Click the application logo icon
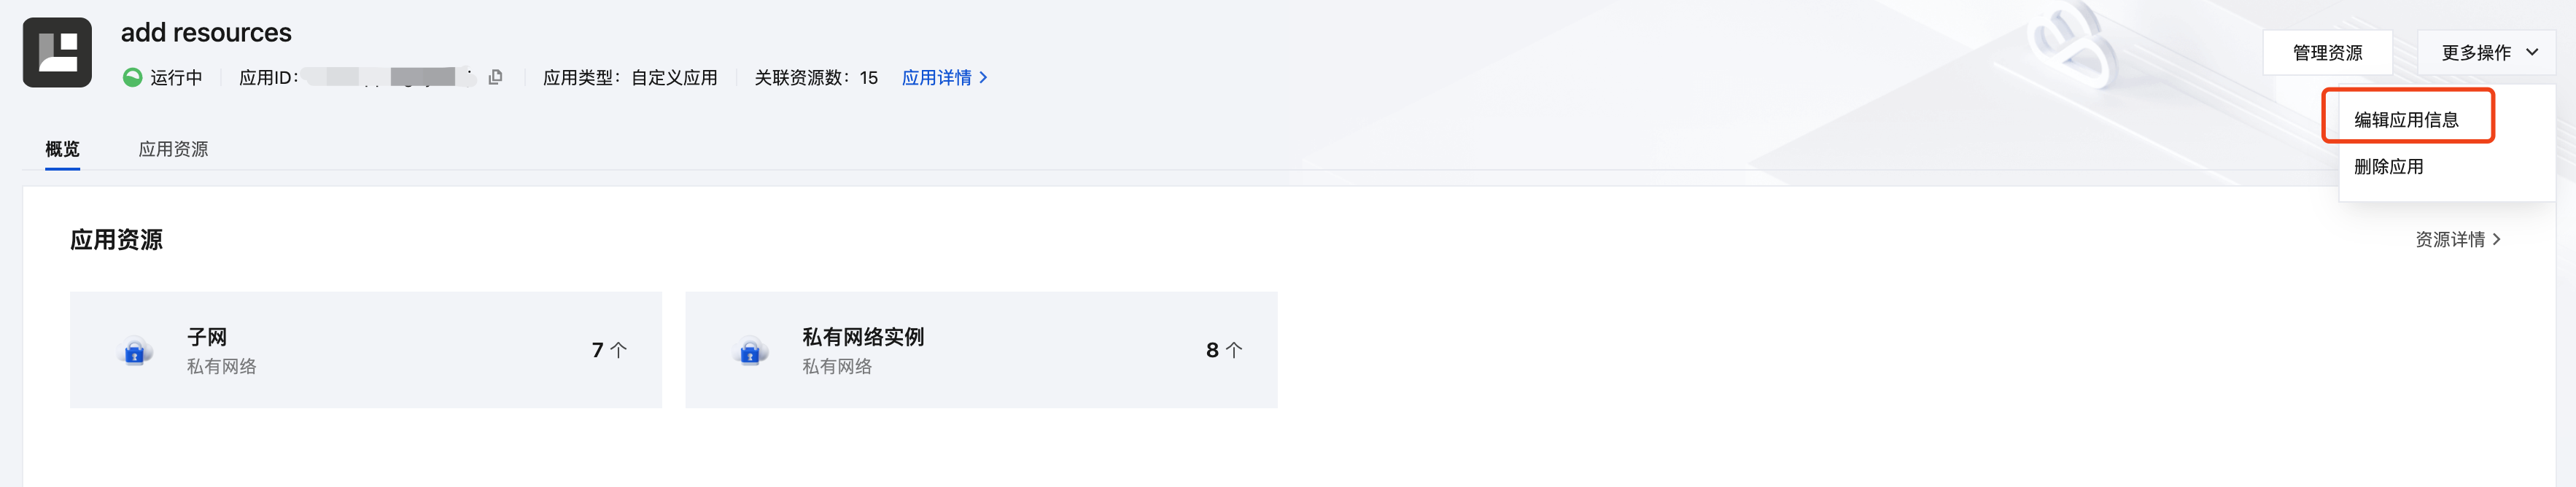Screen dimensions: 2576x487 57,52
